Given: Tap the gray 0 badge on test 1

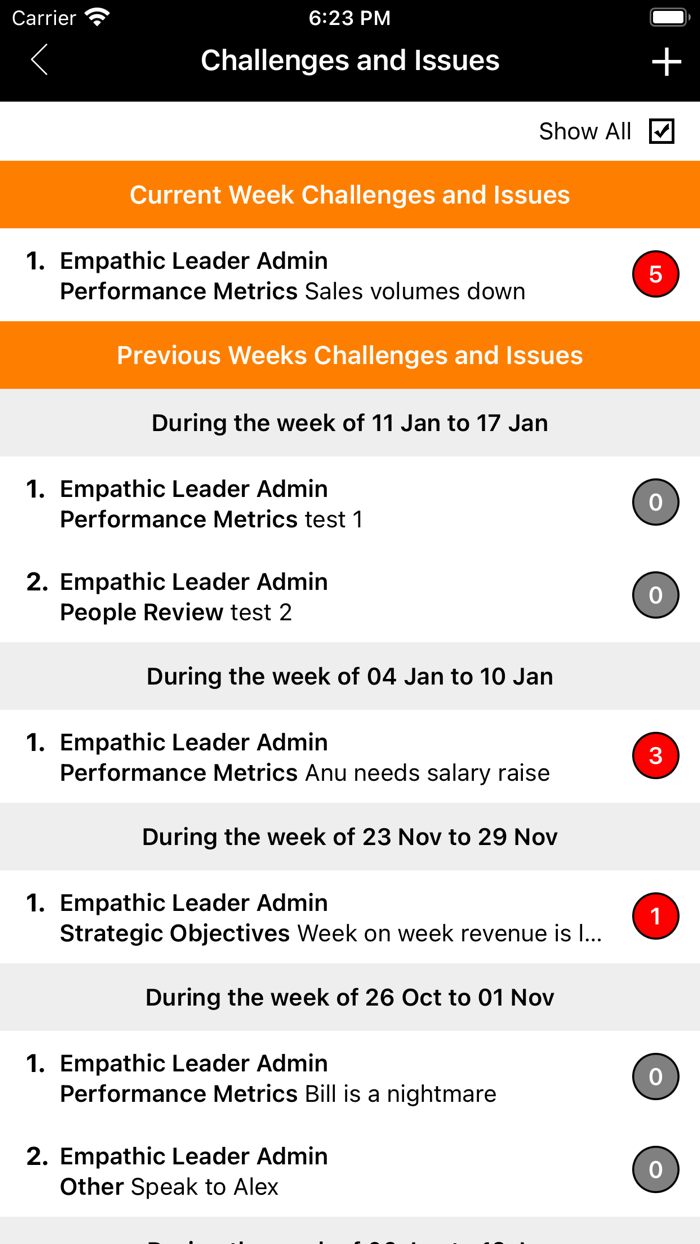Looking at the screenshot, I should [655, 503].
